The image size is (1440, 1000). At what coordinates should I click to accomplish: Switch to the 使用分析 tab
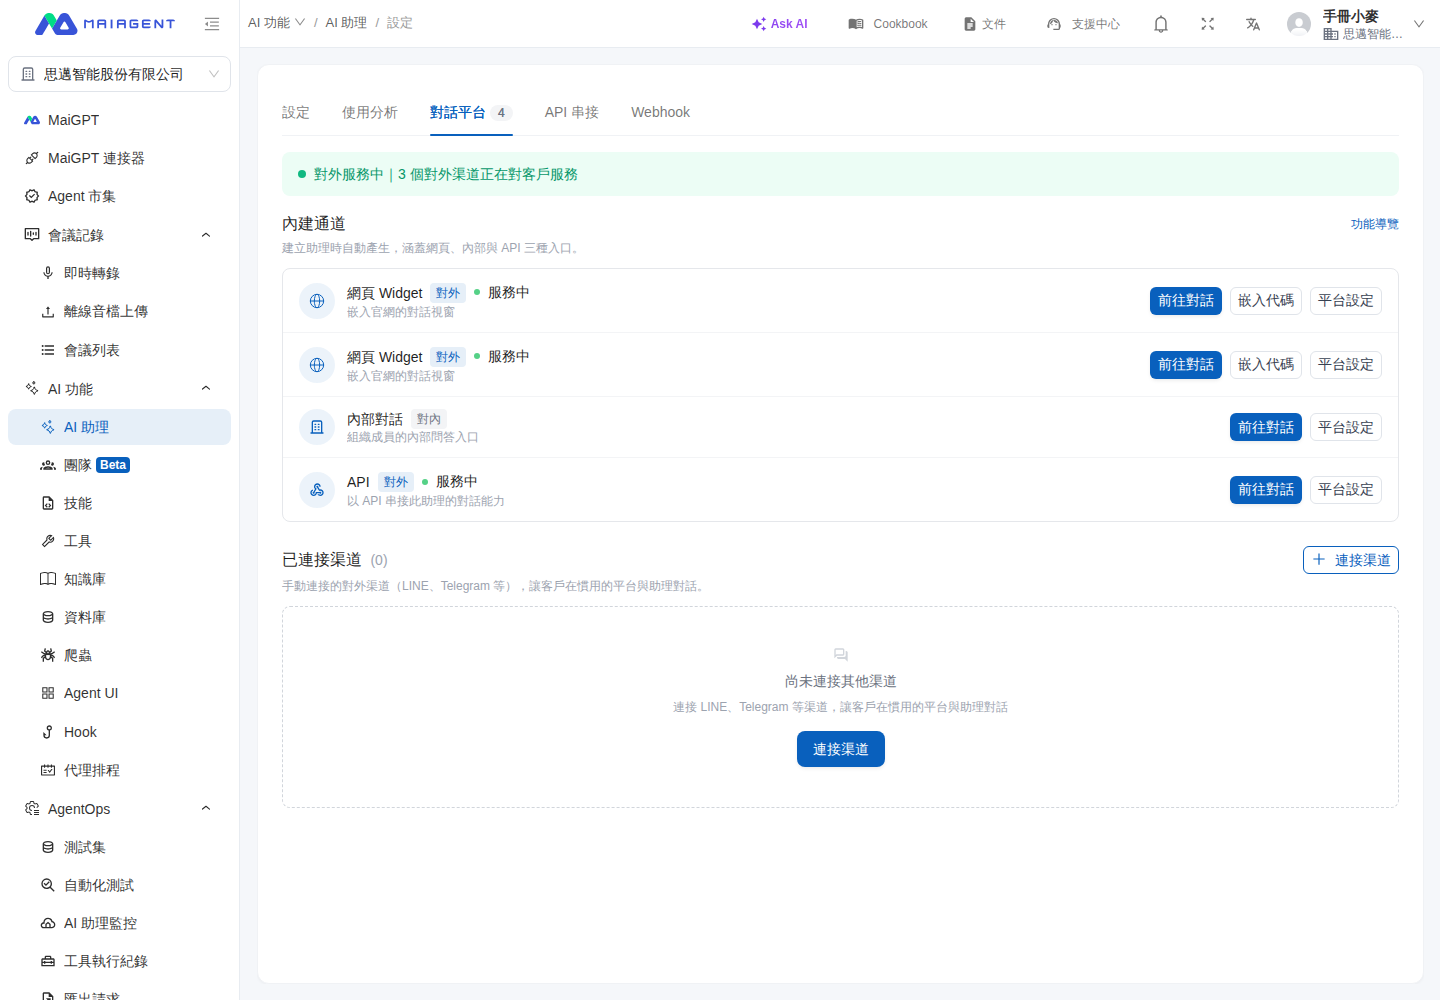pos(370,112)
